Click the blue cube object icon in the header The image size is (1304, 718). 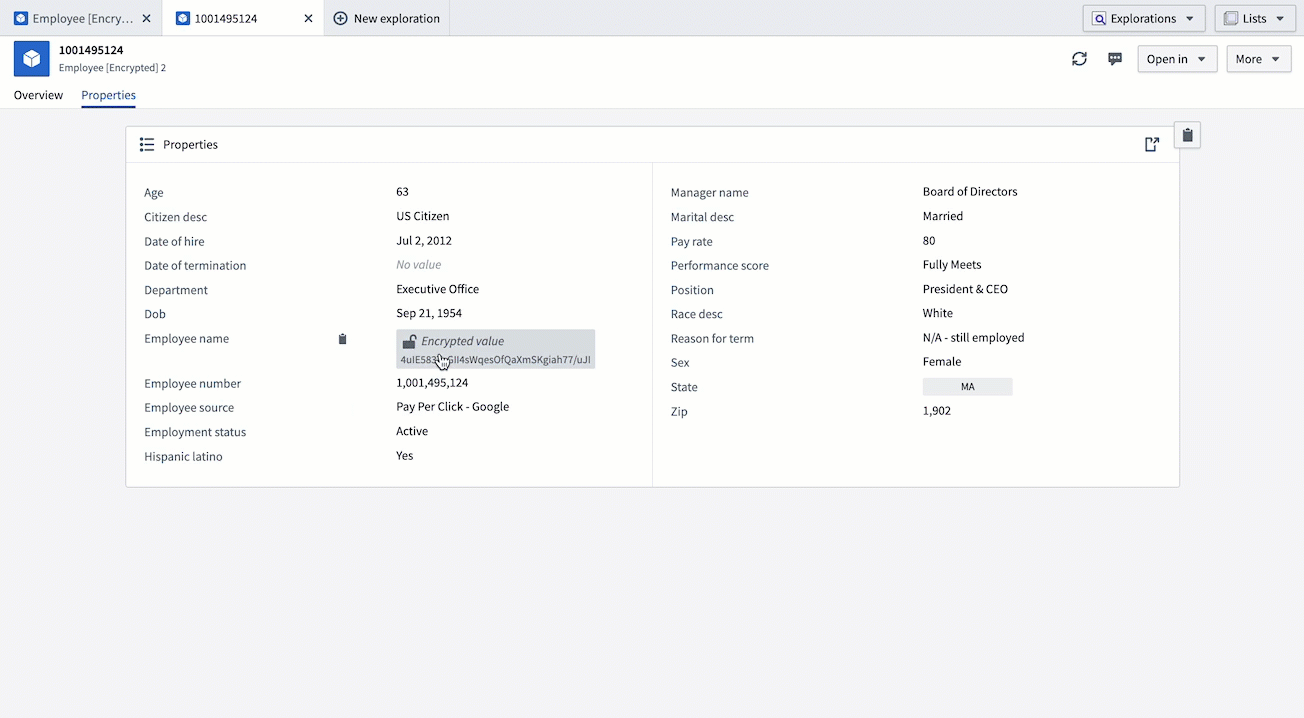32,59
